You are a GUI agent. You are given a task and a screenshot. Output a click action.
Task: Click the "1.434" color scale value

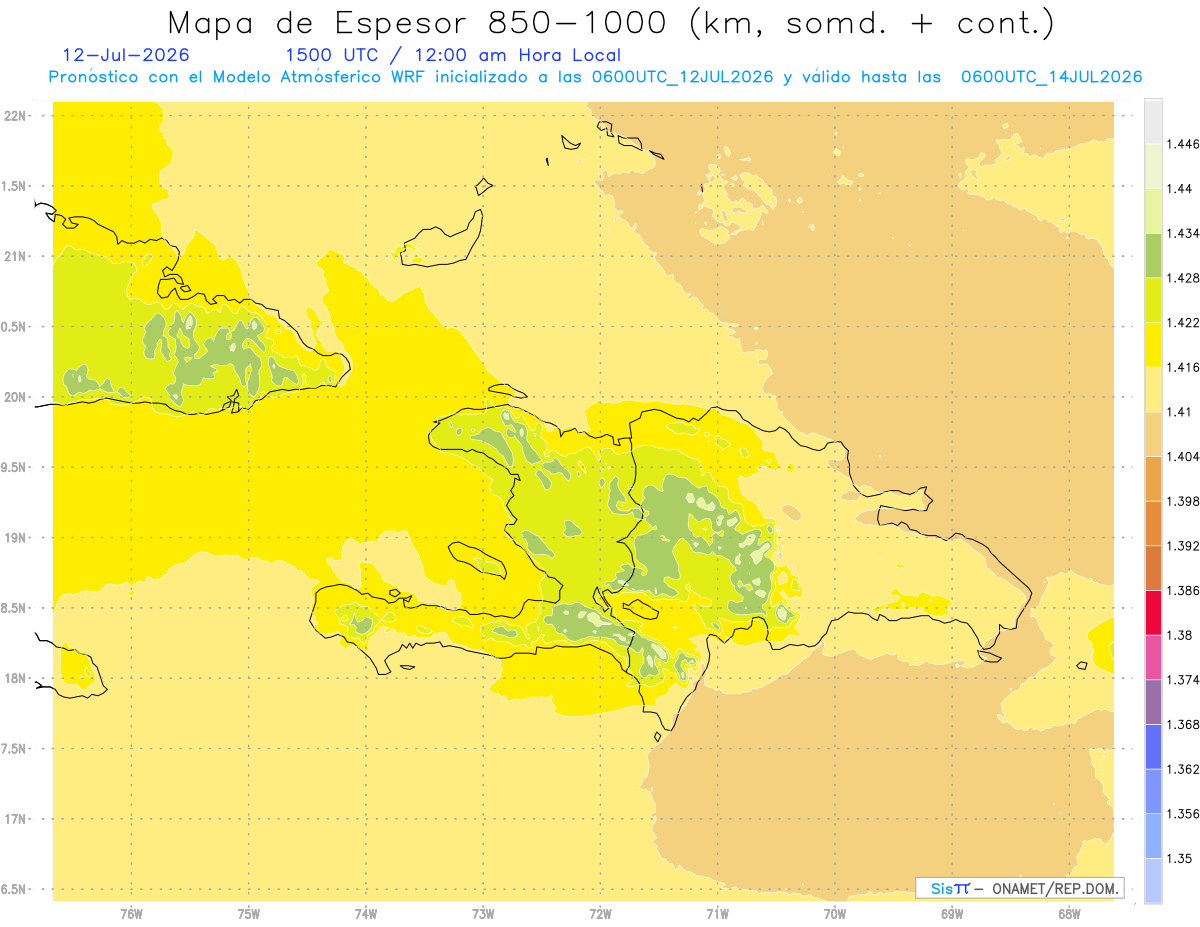pyautogui.click(x=1183, y=233)
